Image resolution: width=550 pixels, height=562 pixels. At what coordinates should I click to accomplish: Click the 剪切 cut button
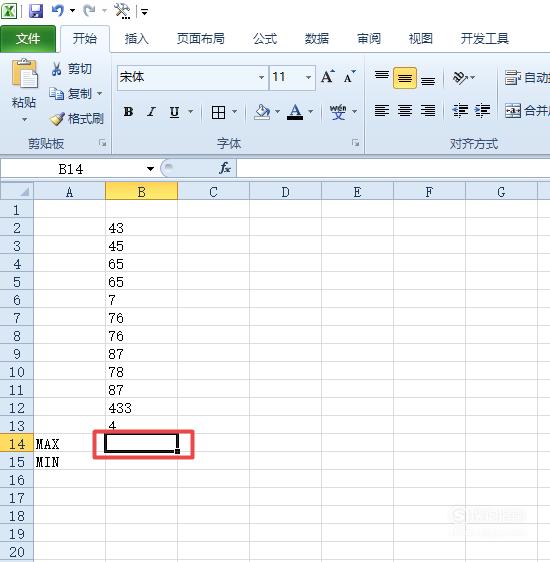pos(72,69)
